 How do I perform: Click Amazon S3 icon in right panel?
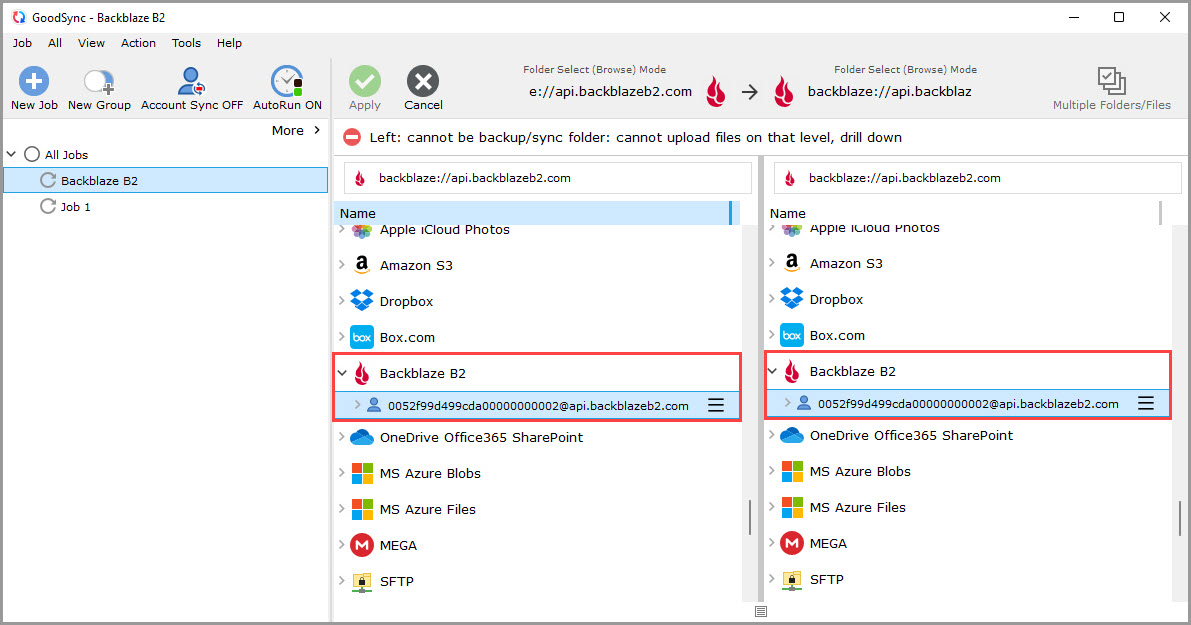click(791, 263)
